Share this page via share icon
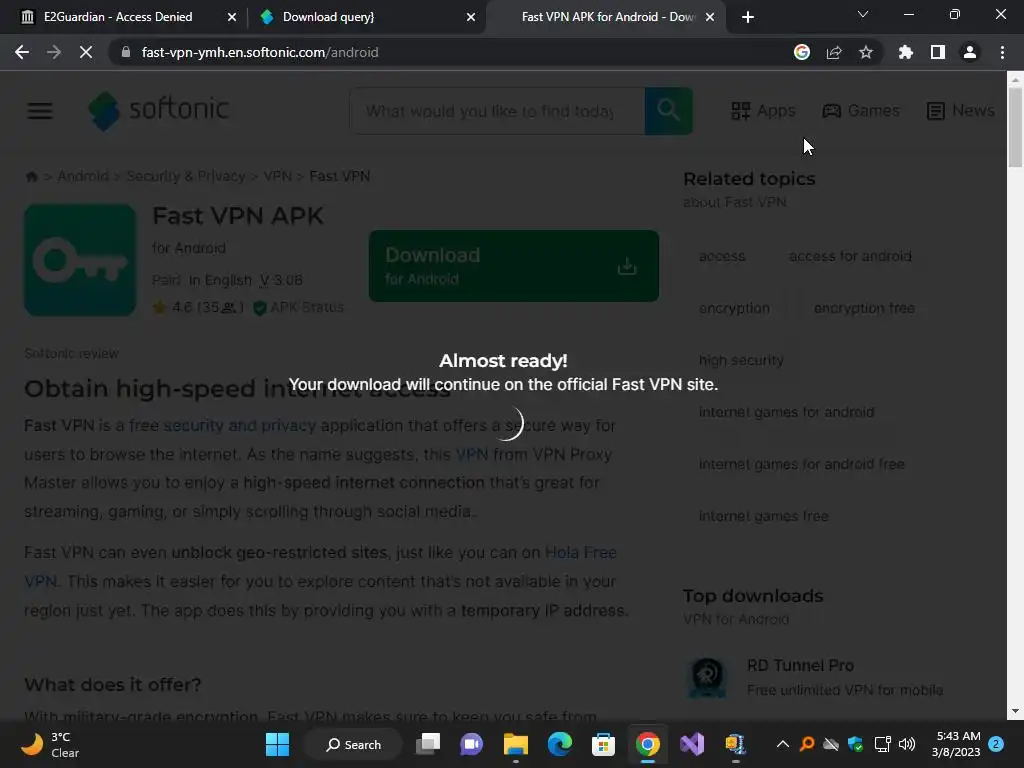The image size is (1024, 768). click(x=834, y=52)
